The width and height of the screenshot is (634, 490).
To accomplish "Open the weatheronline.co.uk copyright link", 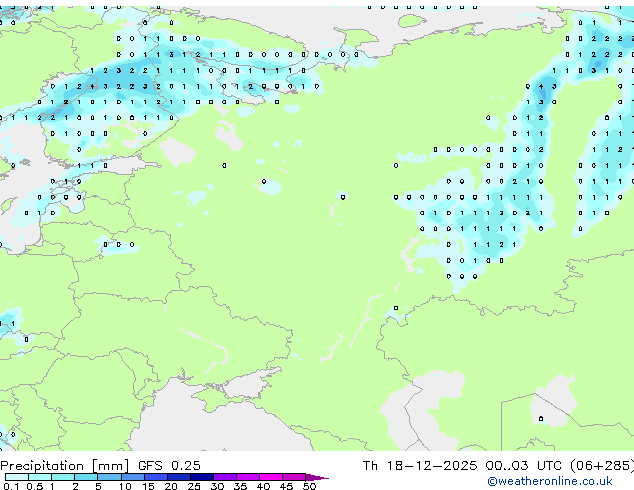I will [x=550, y=481].
